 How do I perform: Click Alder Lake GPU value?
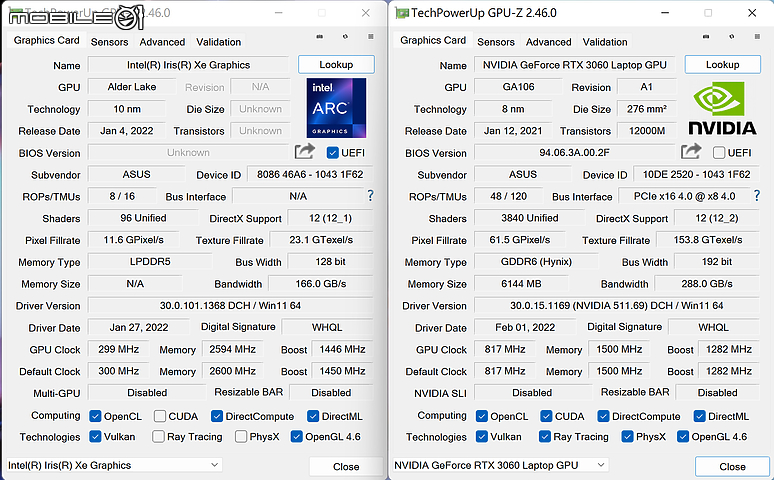click(132, 87)
